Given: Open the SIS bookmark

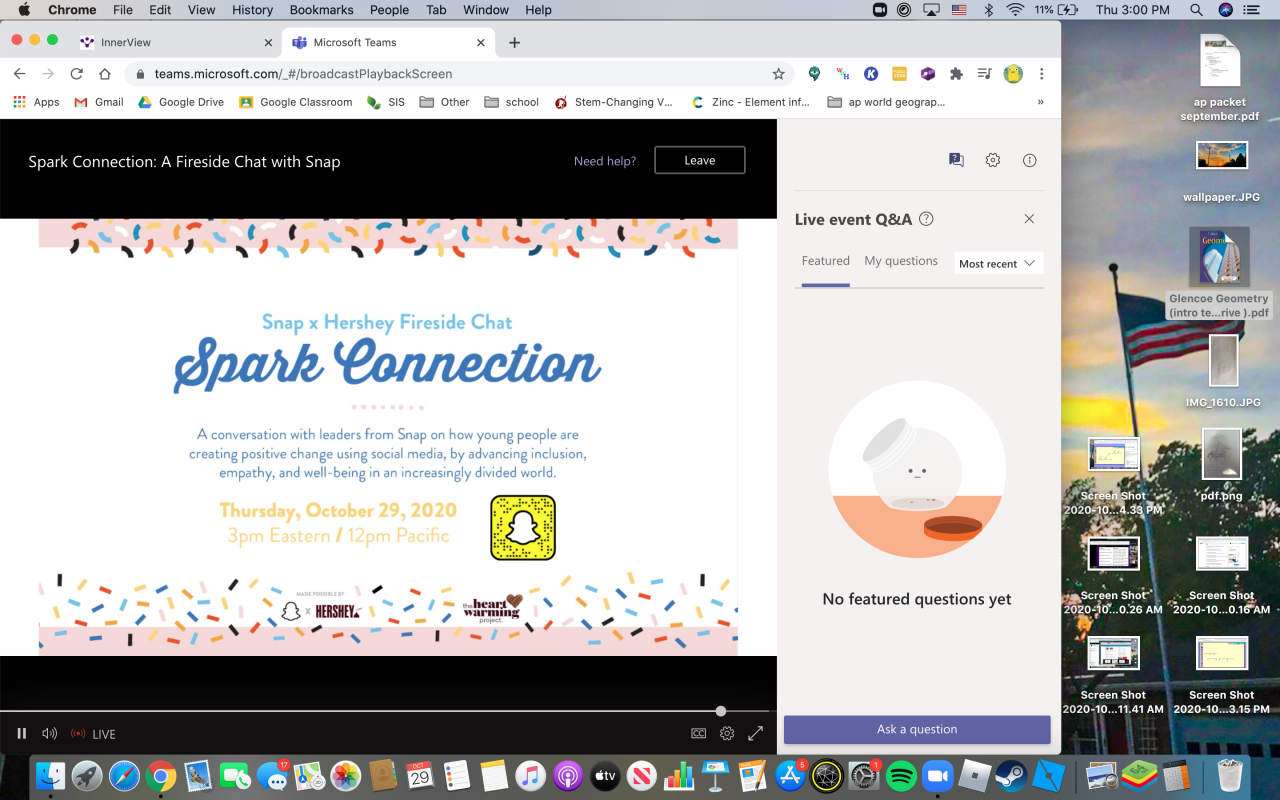Looking at the screenshot, I should coord(386,102).
